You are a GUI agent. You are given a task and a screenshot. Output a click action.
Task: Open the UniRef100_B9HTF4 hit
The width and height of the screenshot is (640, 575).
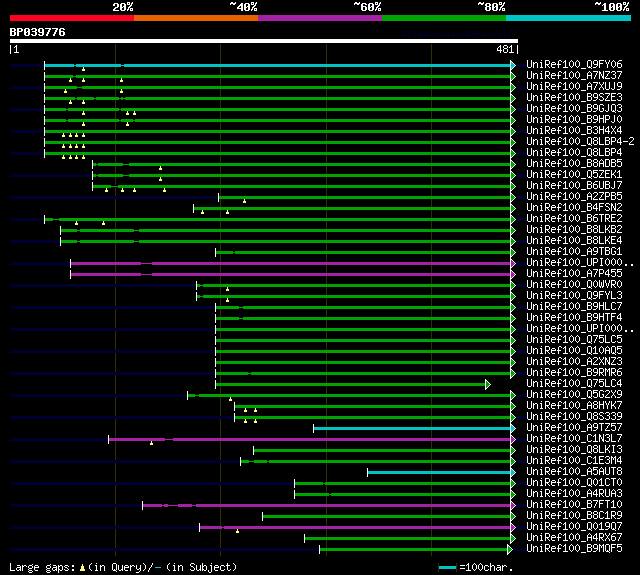(x=574, y=318)
